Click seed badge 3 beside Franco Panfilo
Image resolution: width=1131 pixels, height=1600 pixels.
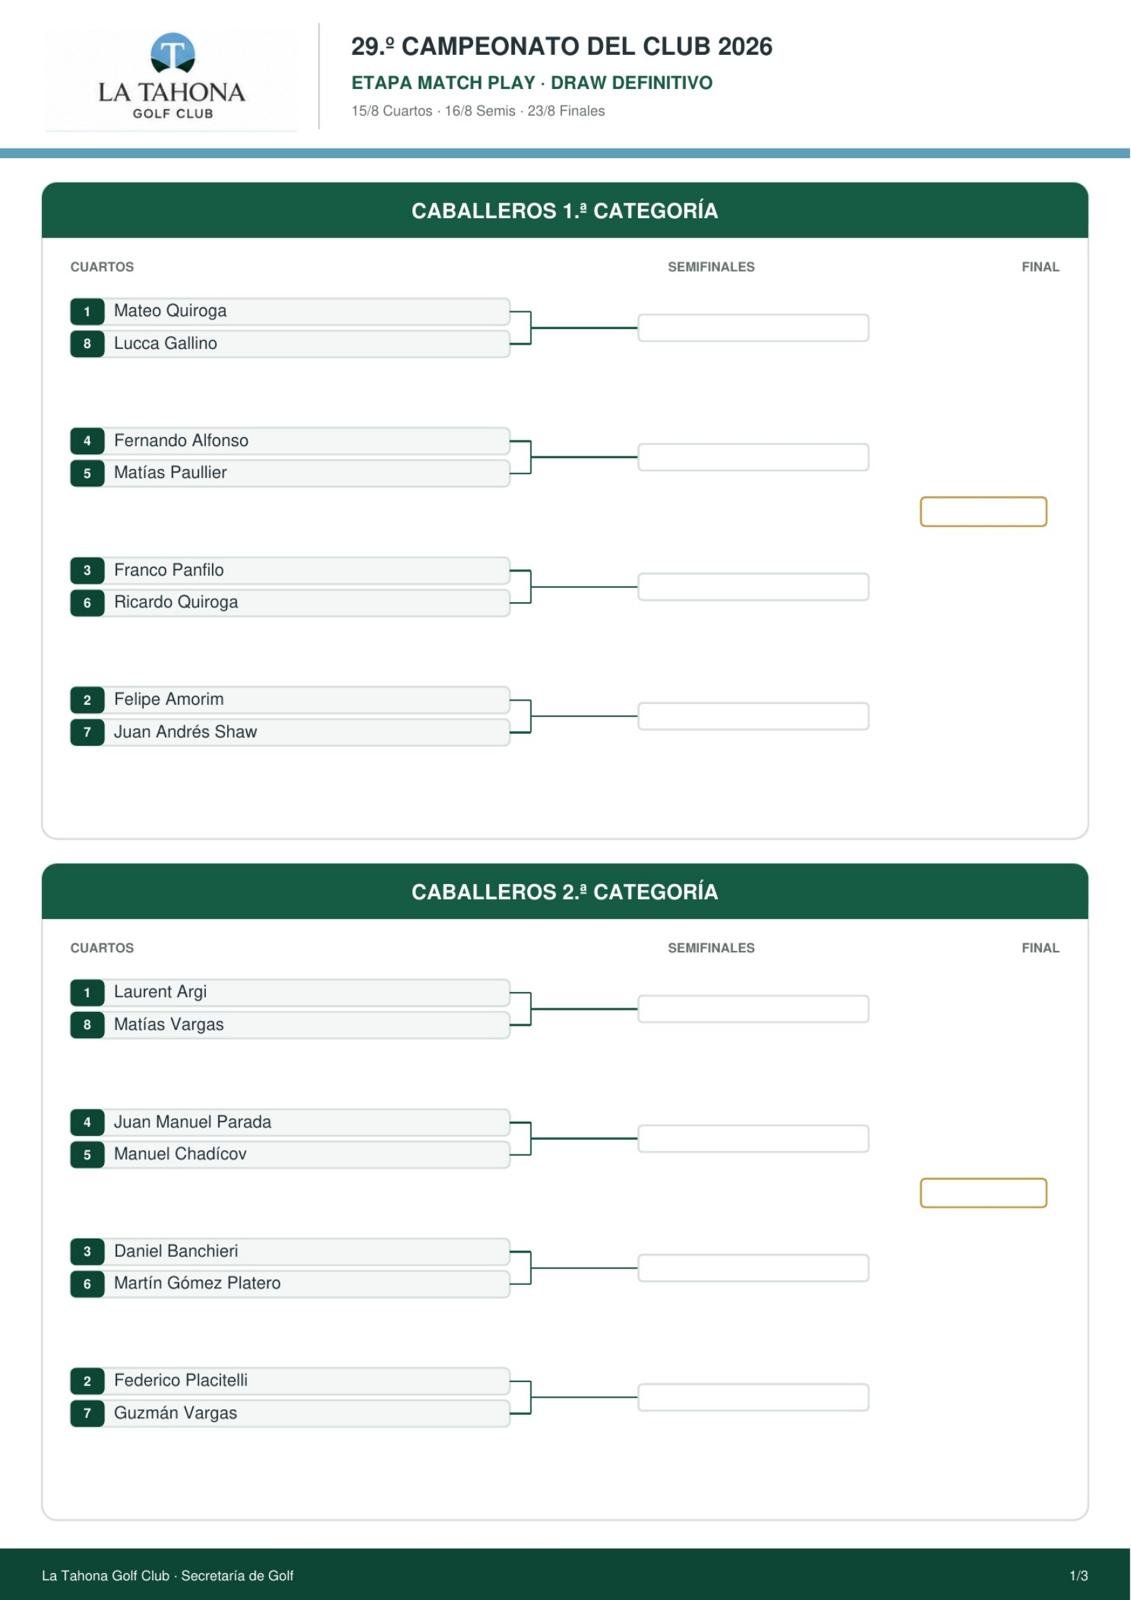tap(87, 570)
